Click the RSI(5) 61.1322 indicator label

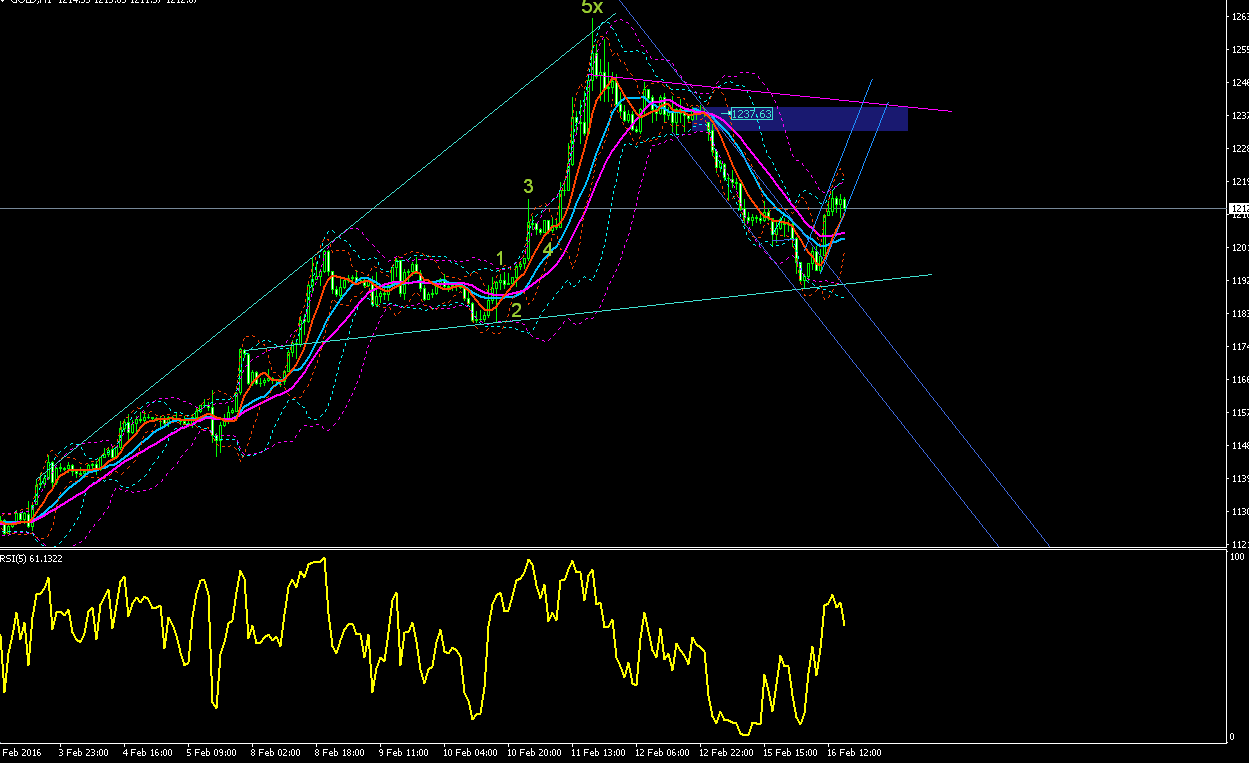[x=31, y=558]
